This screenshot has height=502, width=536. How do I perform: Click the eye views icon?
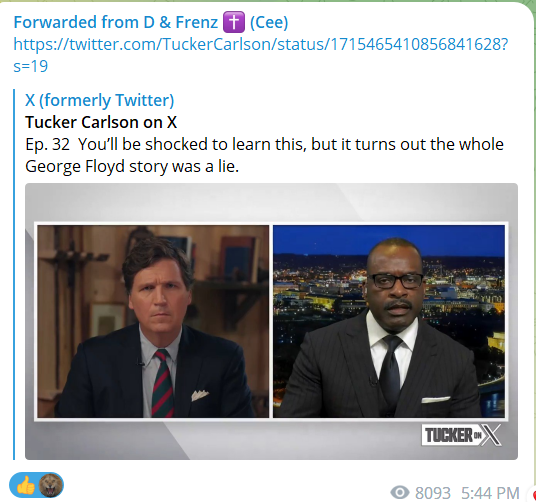pos(400,492)
